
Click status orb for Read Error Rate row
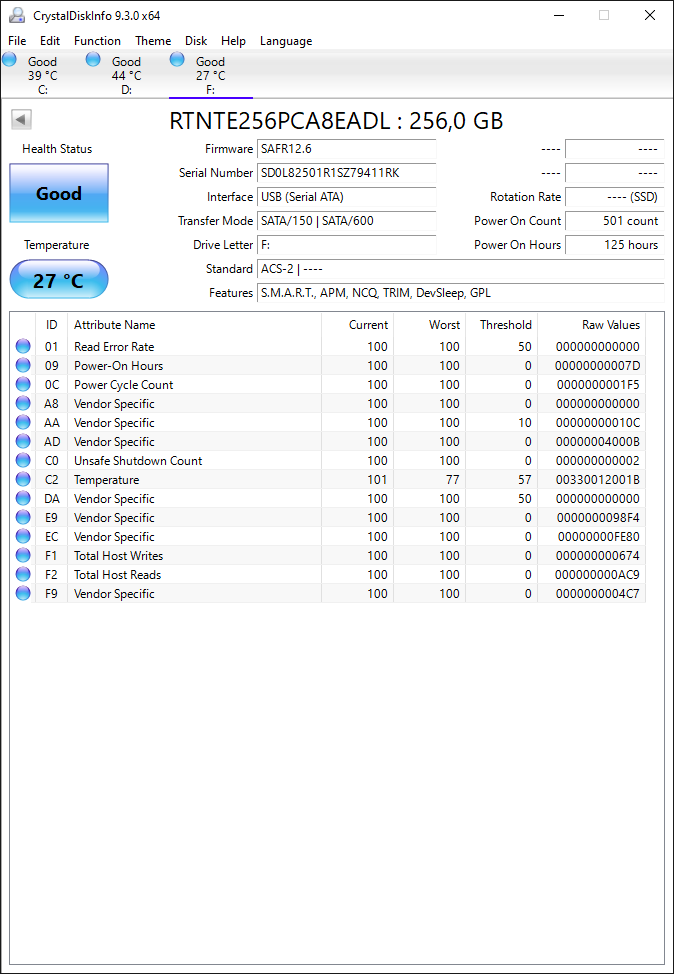click(23, 347)
